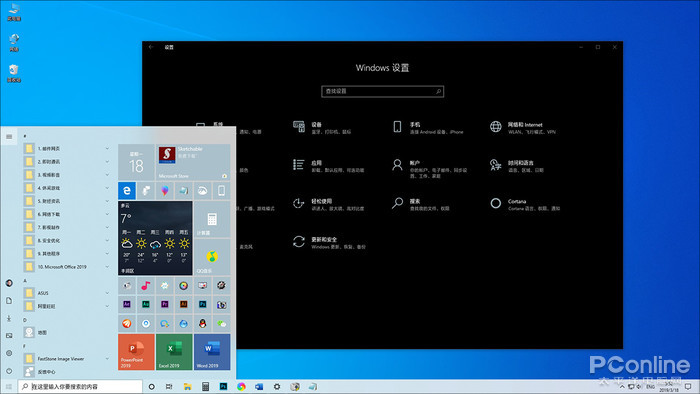Click the 查找设置 search field in Settings
The height and width of the screenshot is (394, 700).
click(383, 91)
